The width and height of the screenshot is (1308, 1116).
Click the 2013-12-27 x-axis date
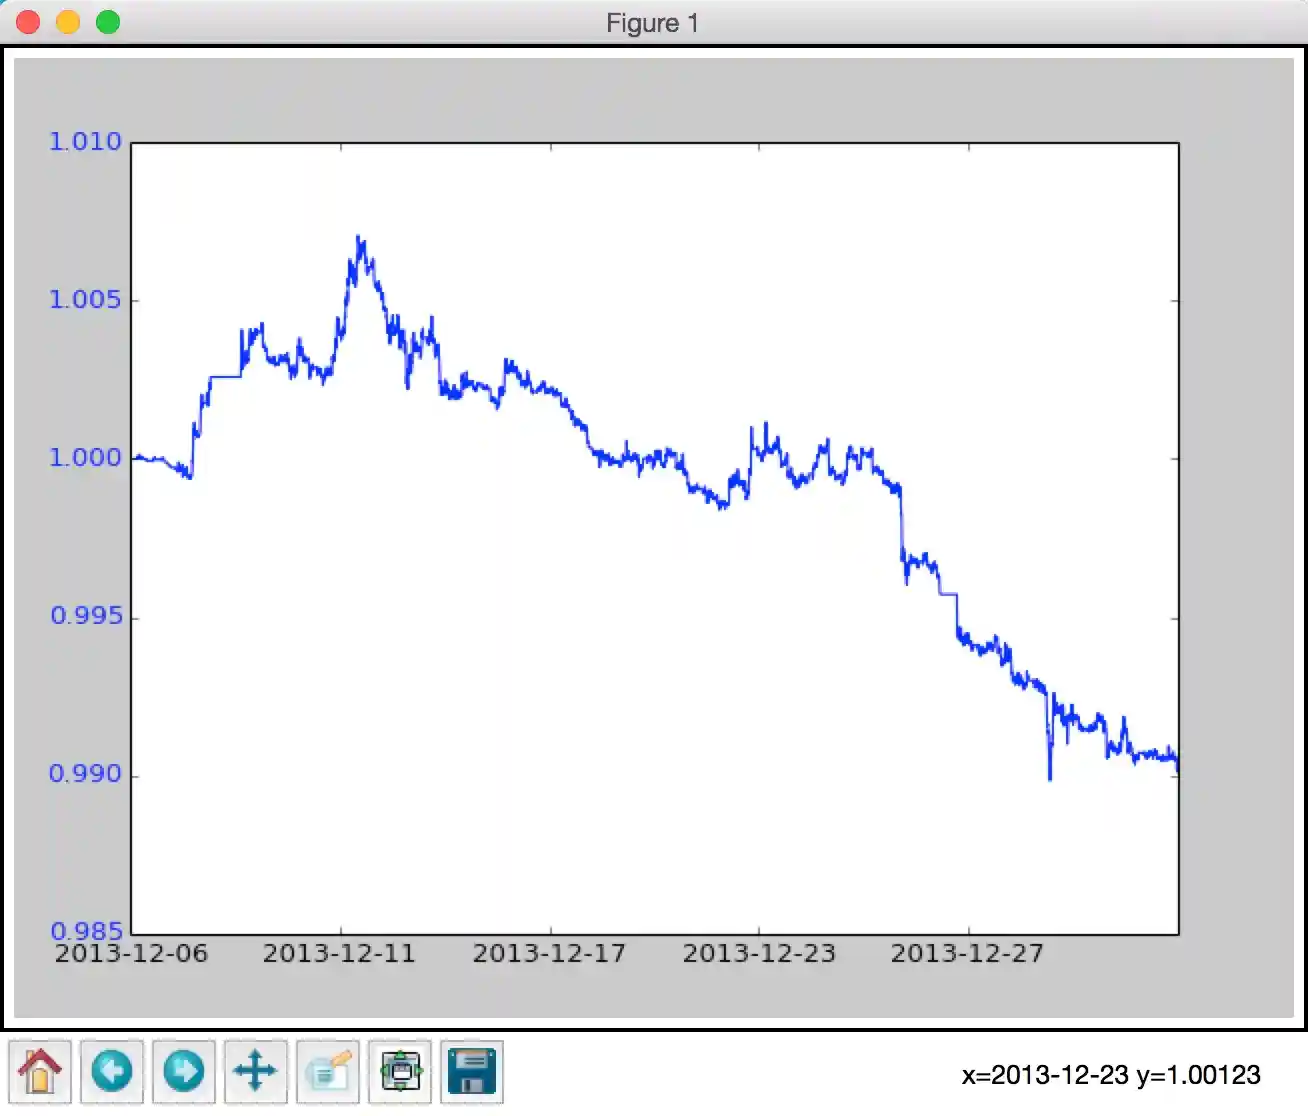pos(967,954)
